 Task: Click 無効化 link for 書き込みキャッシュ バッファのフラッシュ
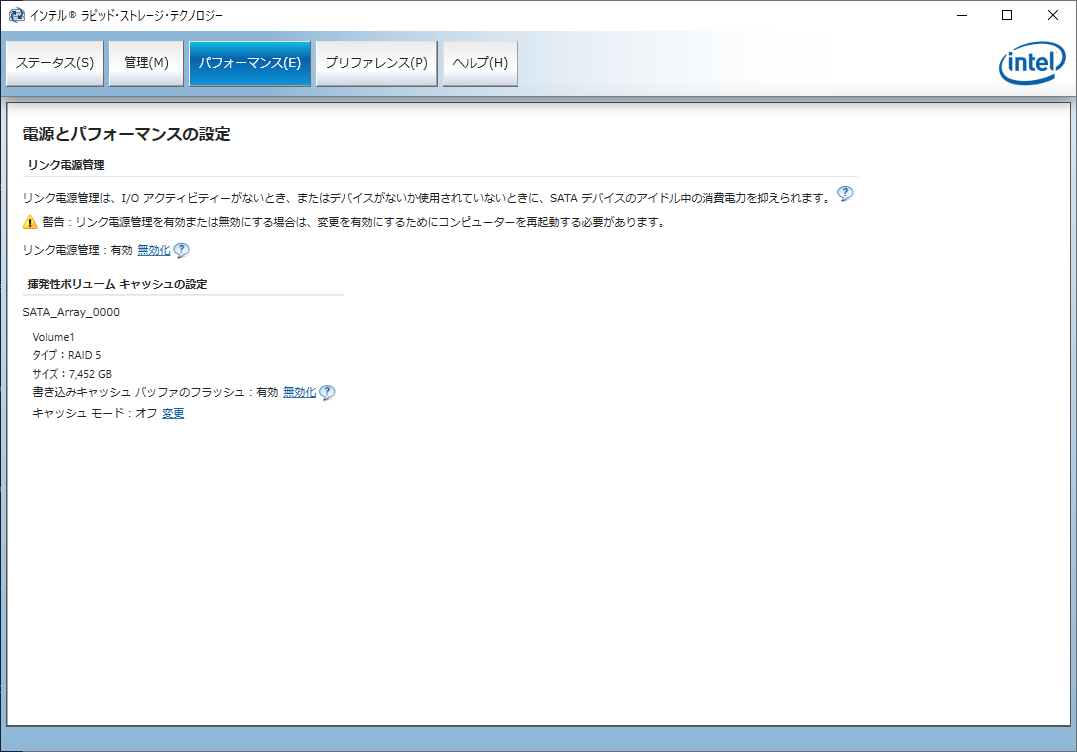tap(299, 392)
